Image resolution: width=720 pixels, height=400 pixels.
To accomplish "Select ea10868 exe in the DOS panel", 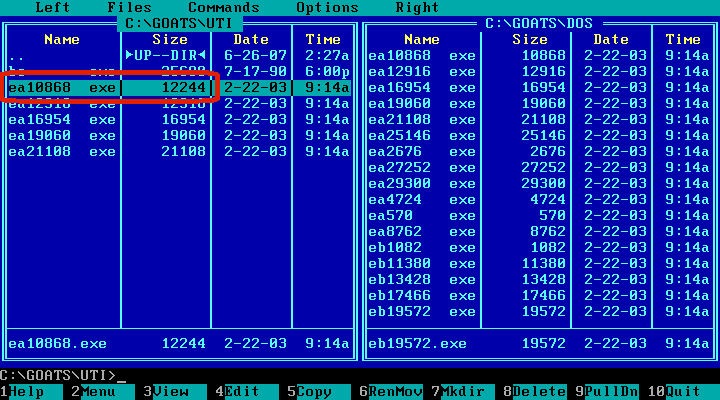I will [x=539, y=56].
